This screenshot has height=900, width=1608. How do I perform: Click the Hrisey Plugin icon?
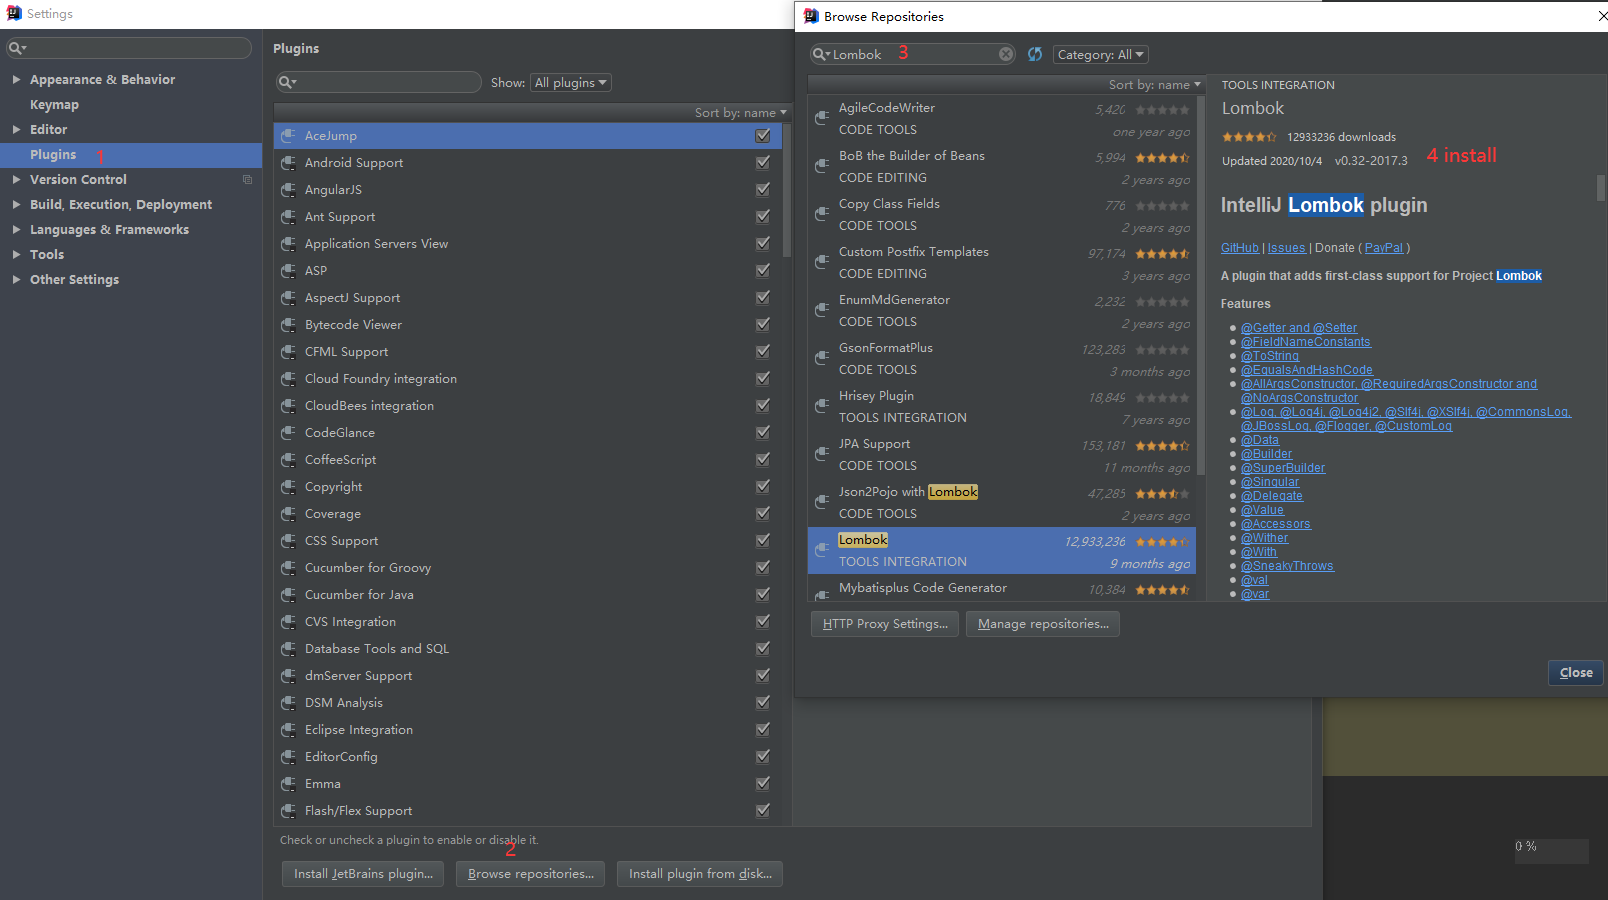822,406
